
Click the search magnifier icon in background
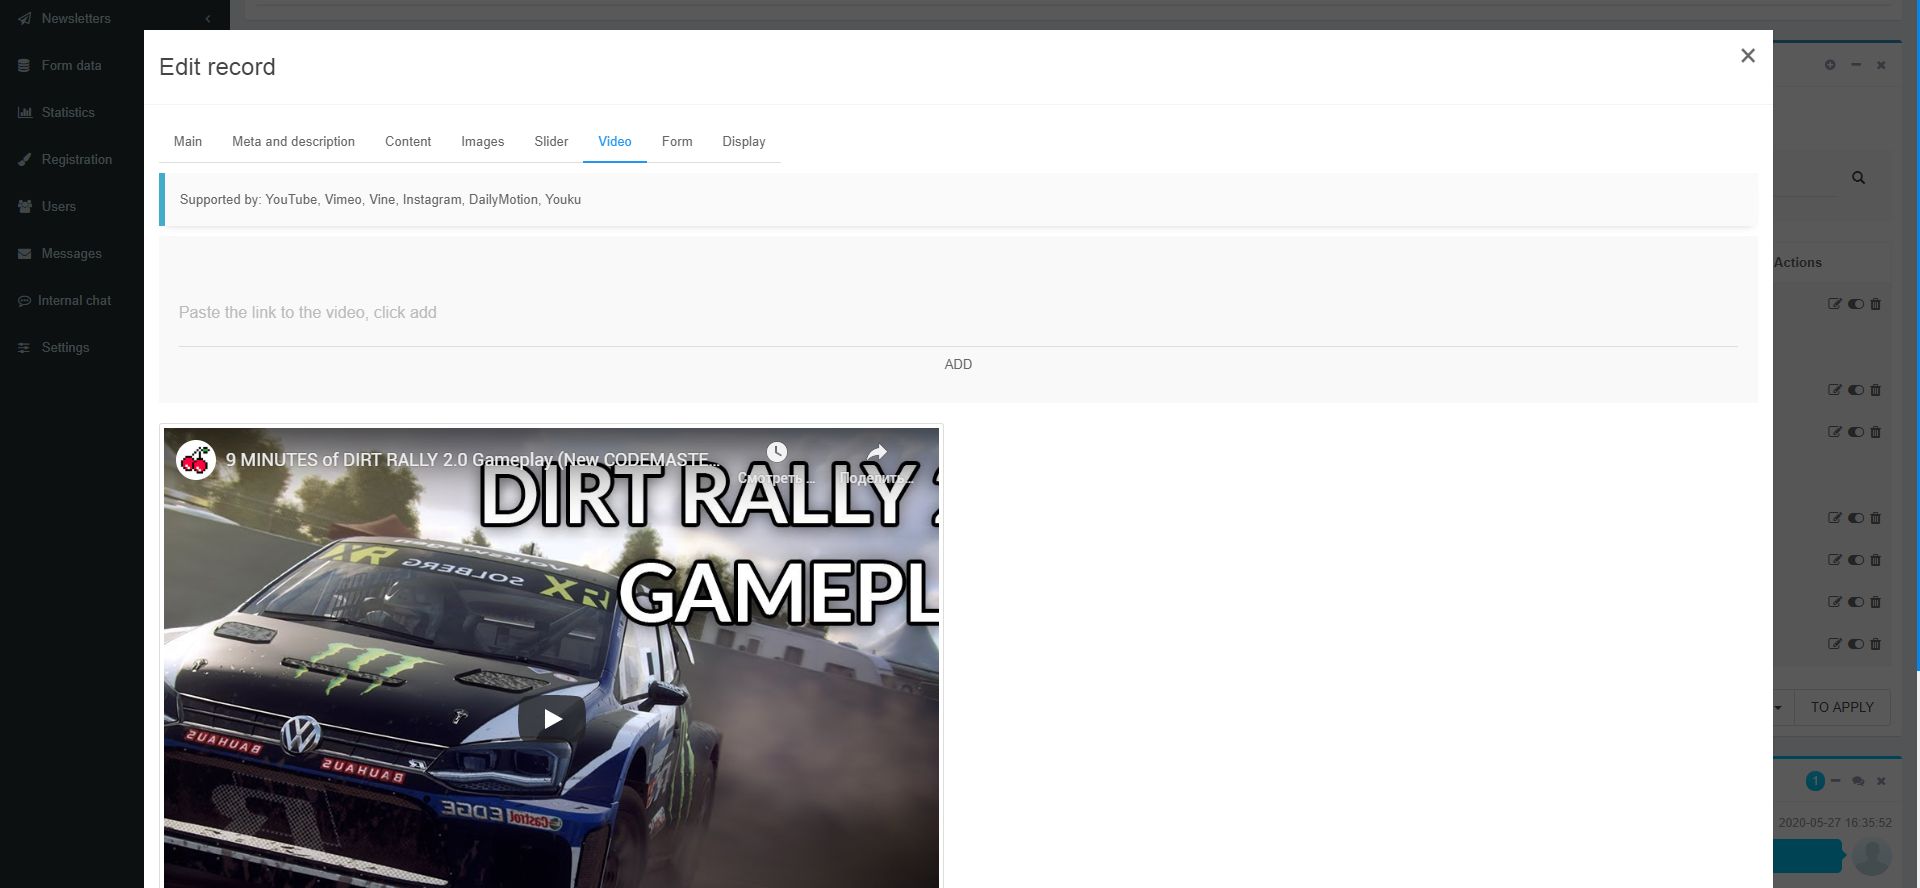pyautogui.click(x=1858, y=178)
